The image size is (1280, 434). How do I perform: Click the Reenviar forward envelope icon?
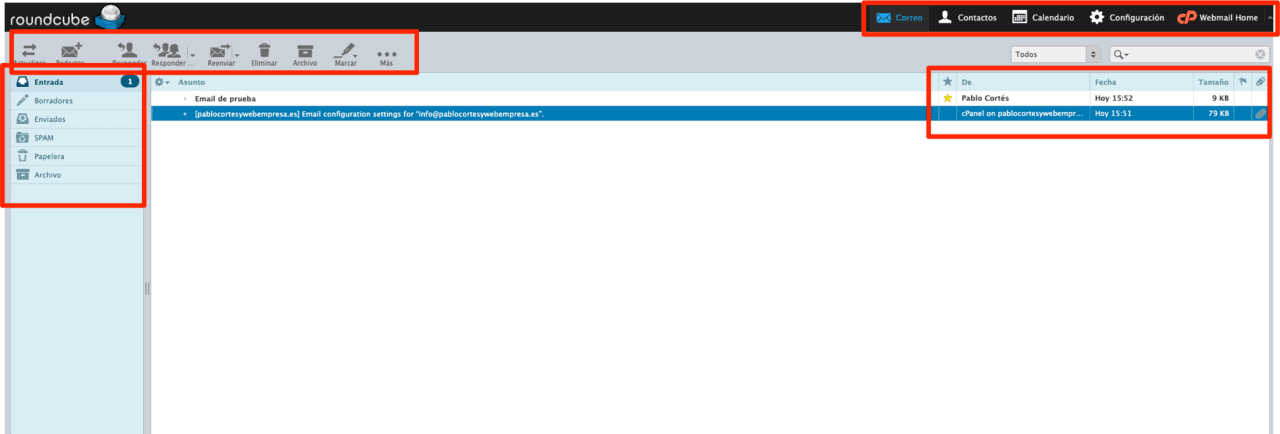pyautogui.click(x=219, y=51)
